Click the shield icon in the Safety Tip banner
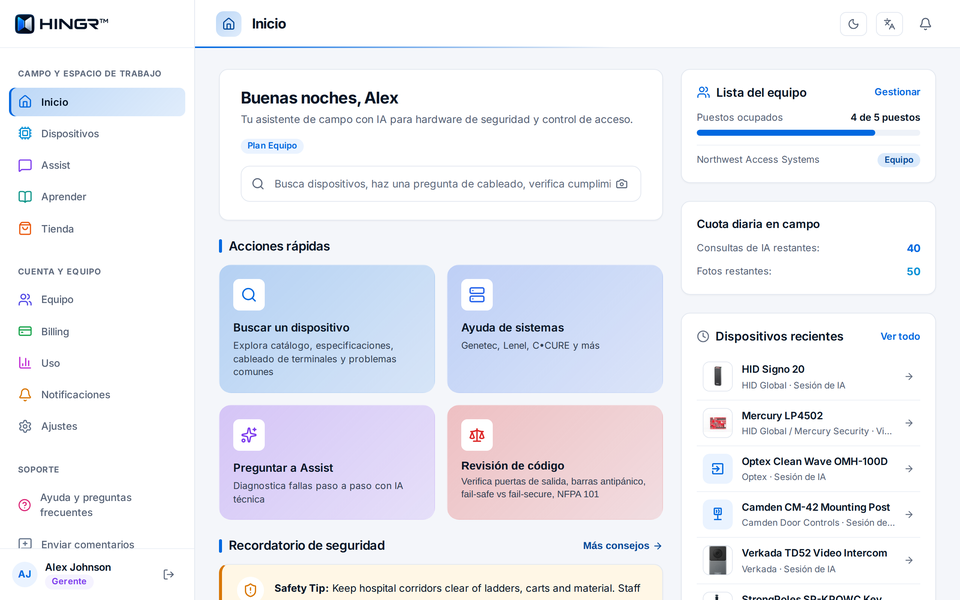 pyautogui.click(x=250, y=590)
